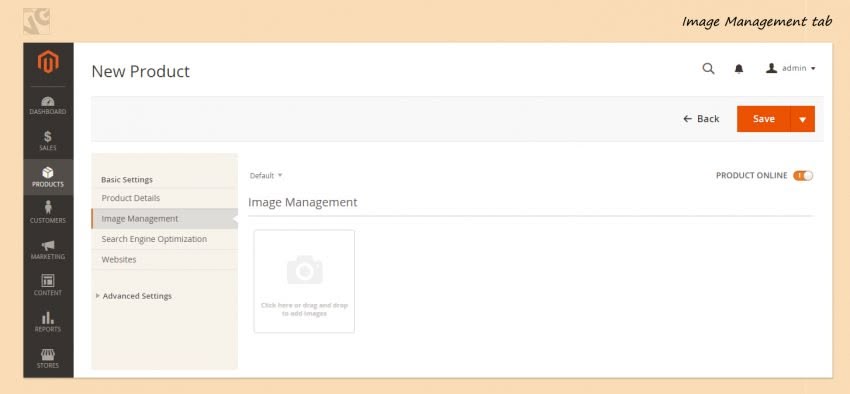
Task: Open the Content sidebar section
Action: [x=48, y=286]
